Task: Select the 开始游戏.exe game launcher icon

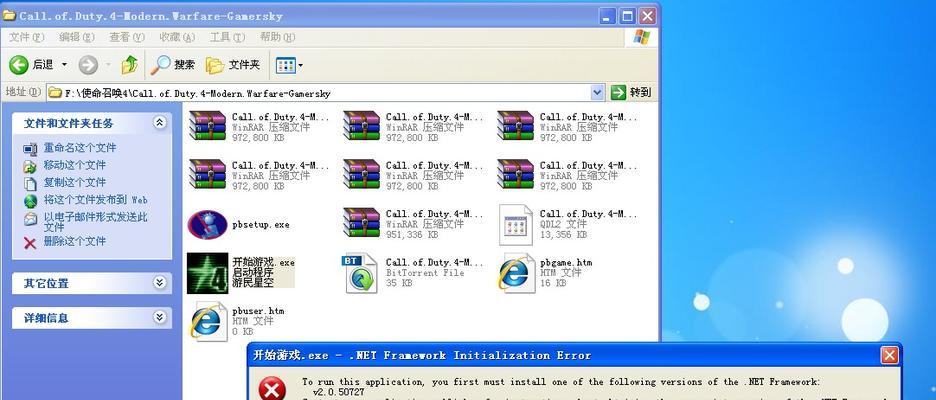Action: (208, 273)
